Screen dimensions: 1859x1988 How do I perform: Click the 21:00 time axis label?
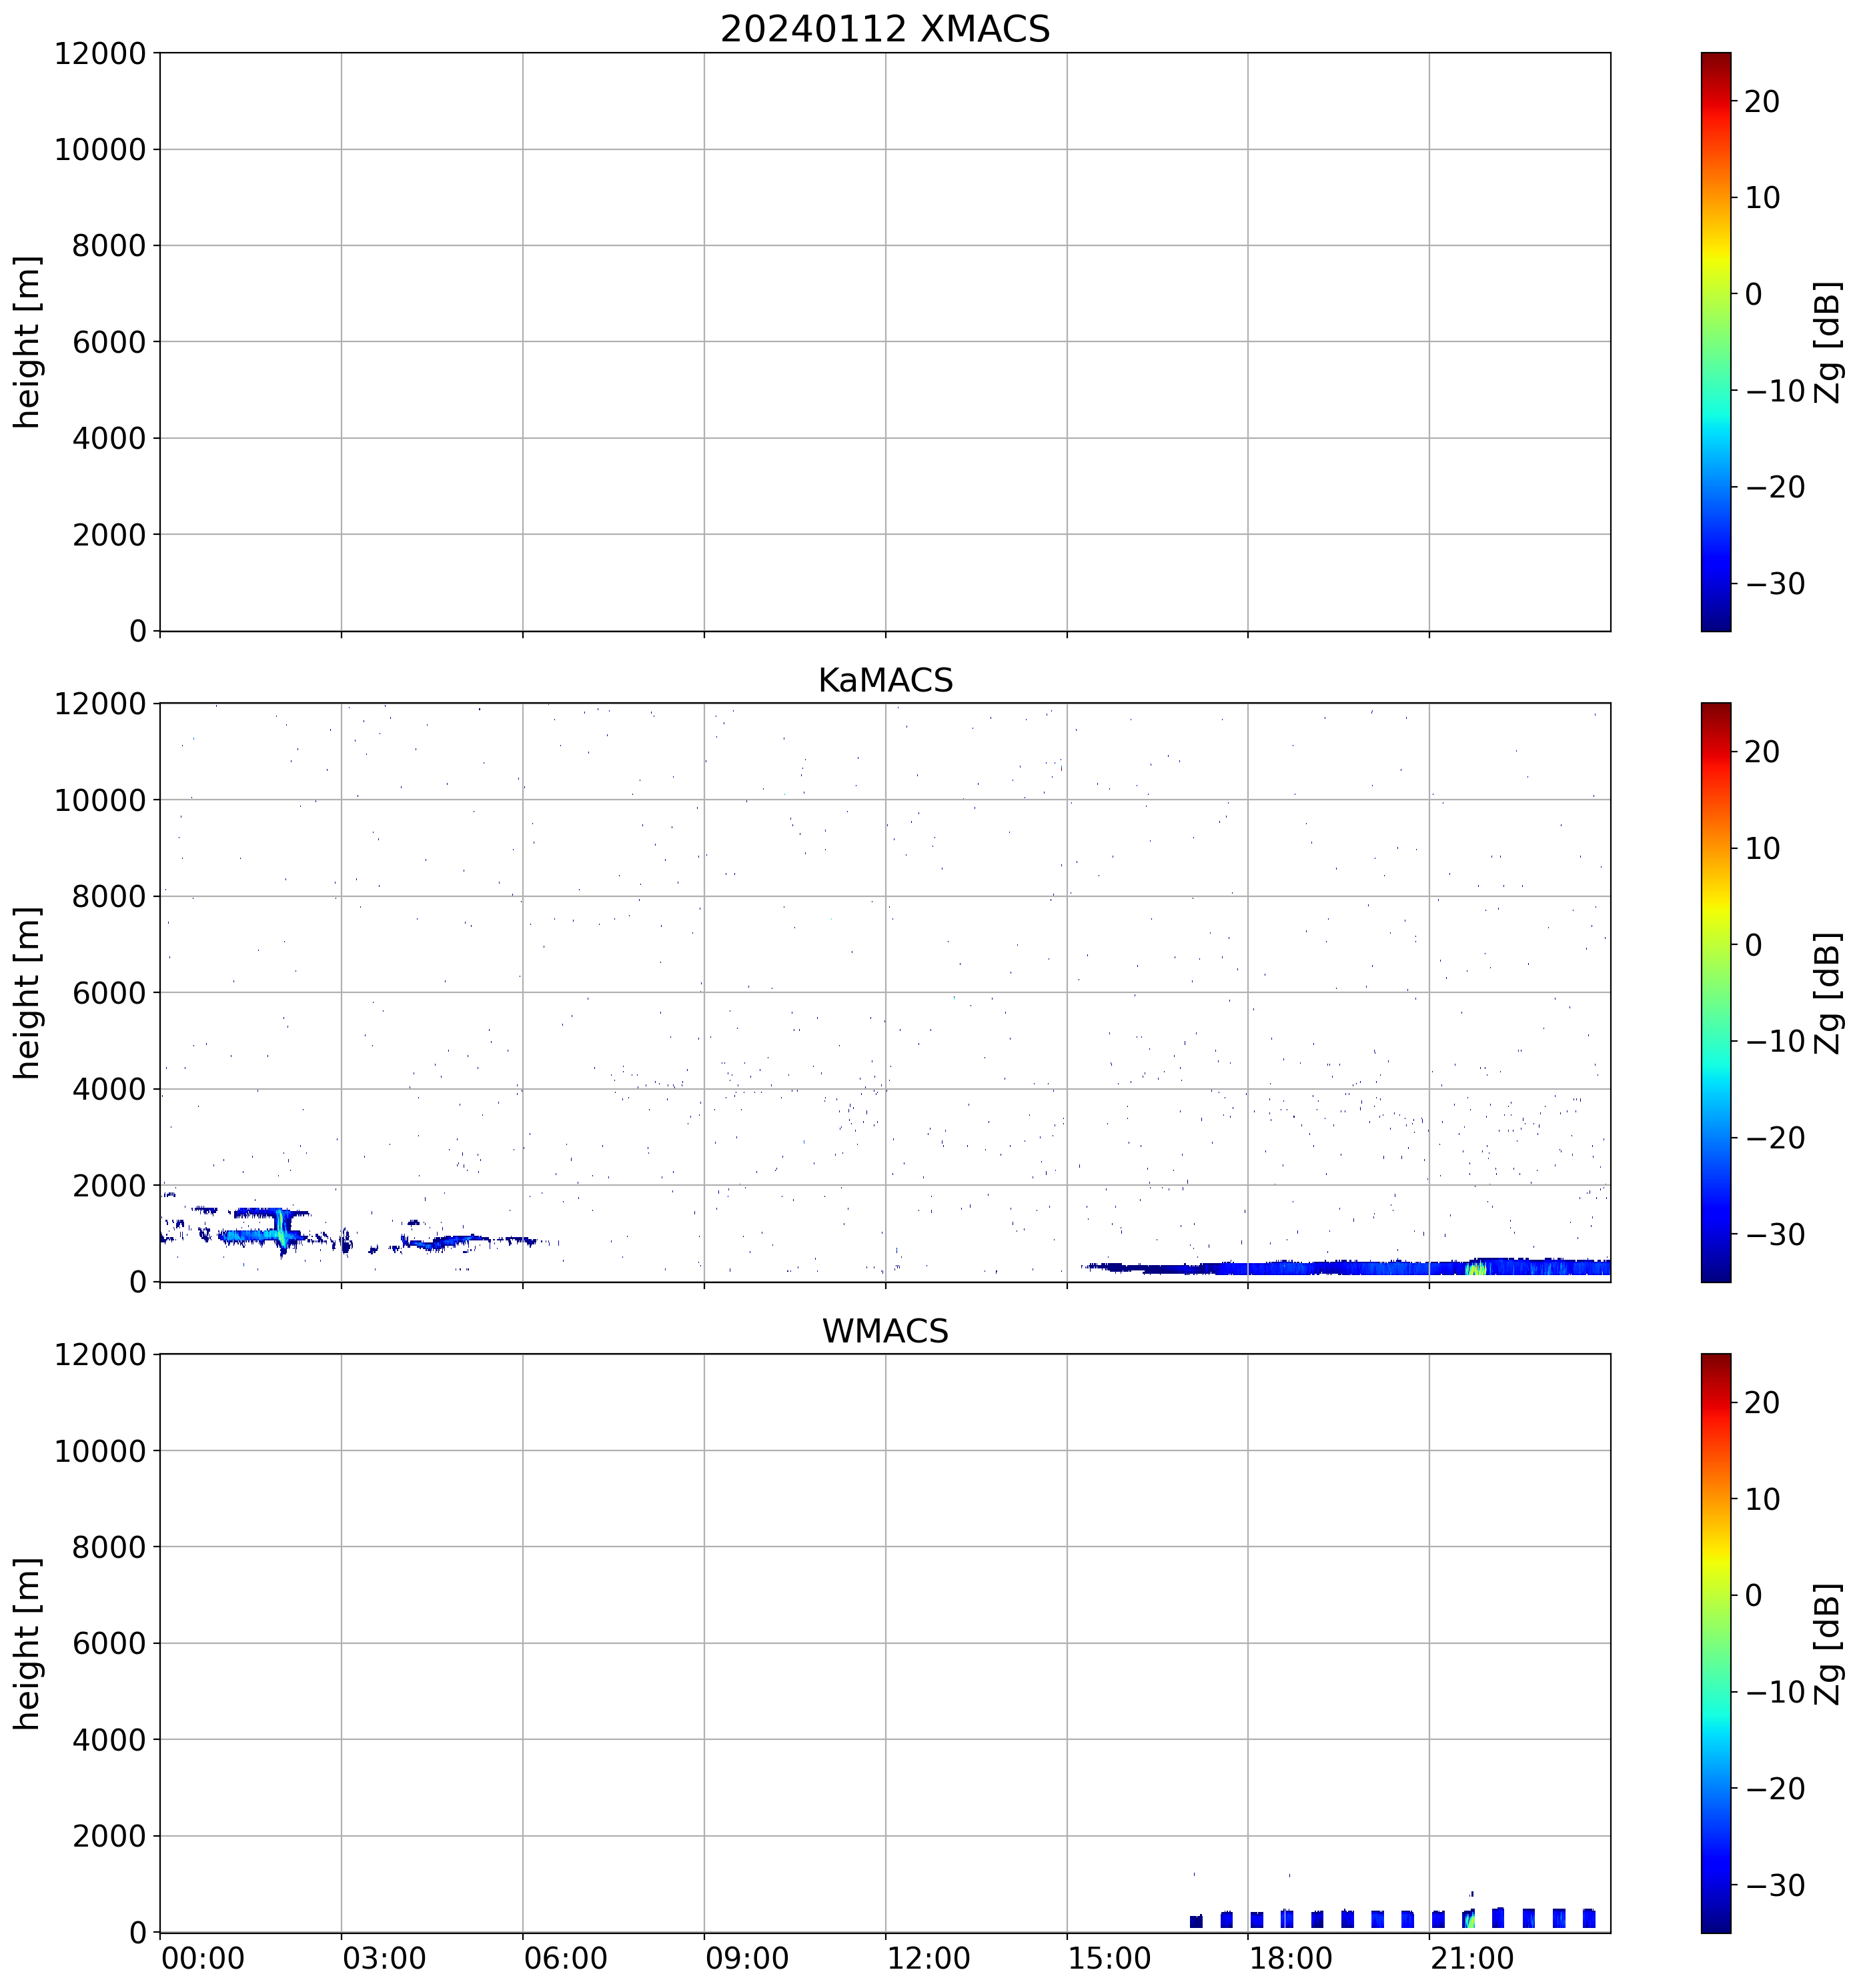tap(1471, 1958)
